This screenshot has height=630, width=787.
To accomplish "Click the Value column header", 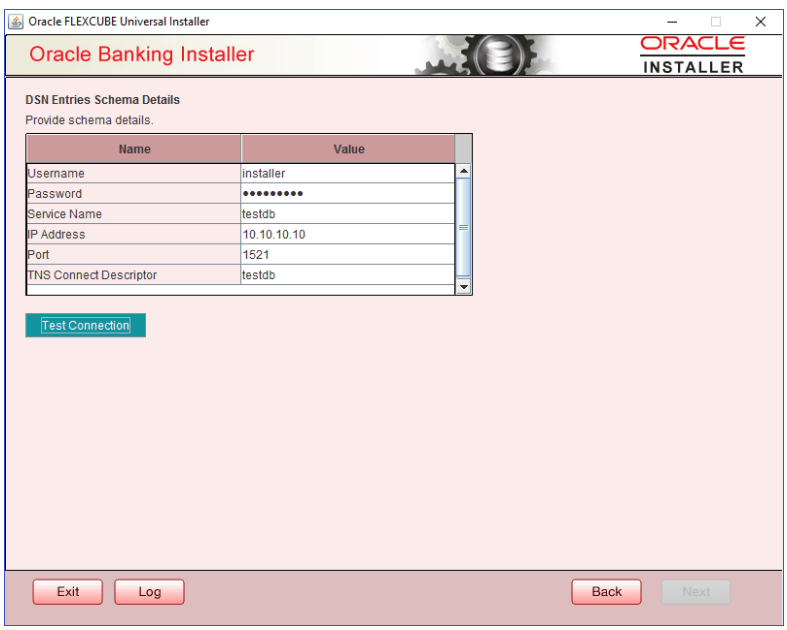I will coord(348,149).
